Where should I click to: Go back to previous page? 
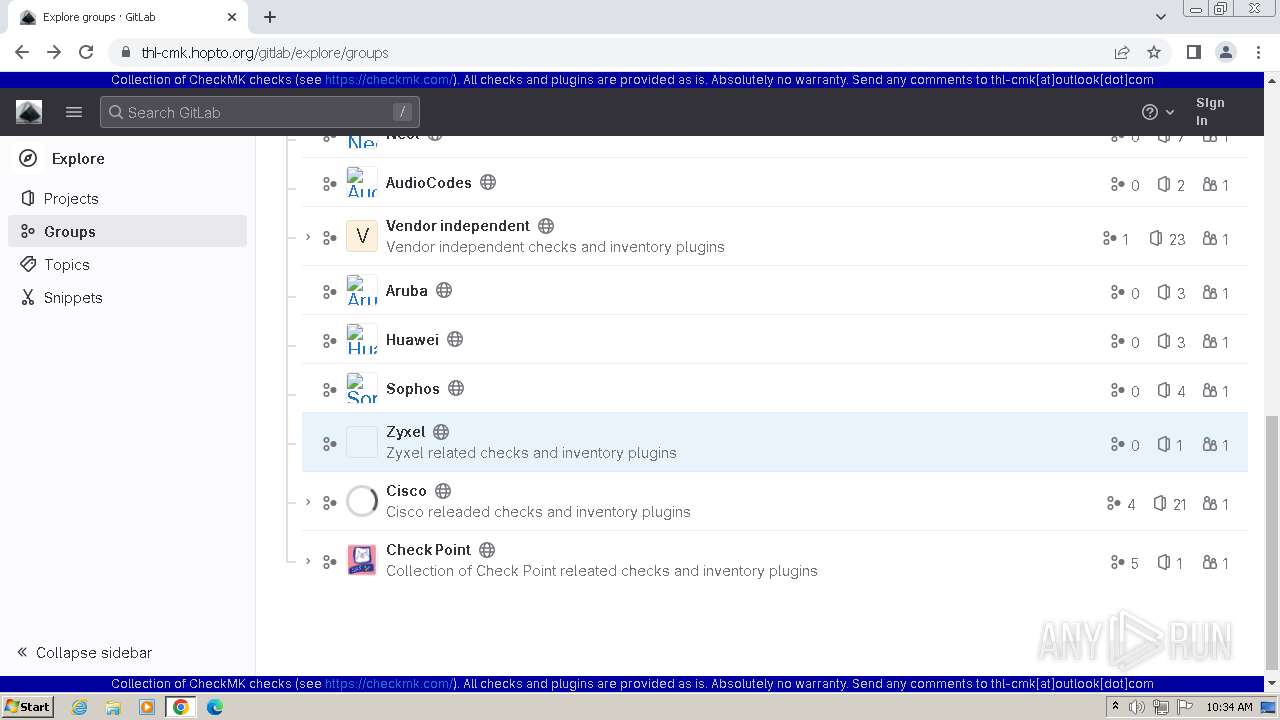(x=22, y=52)
